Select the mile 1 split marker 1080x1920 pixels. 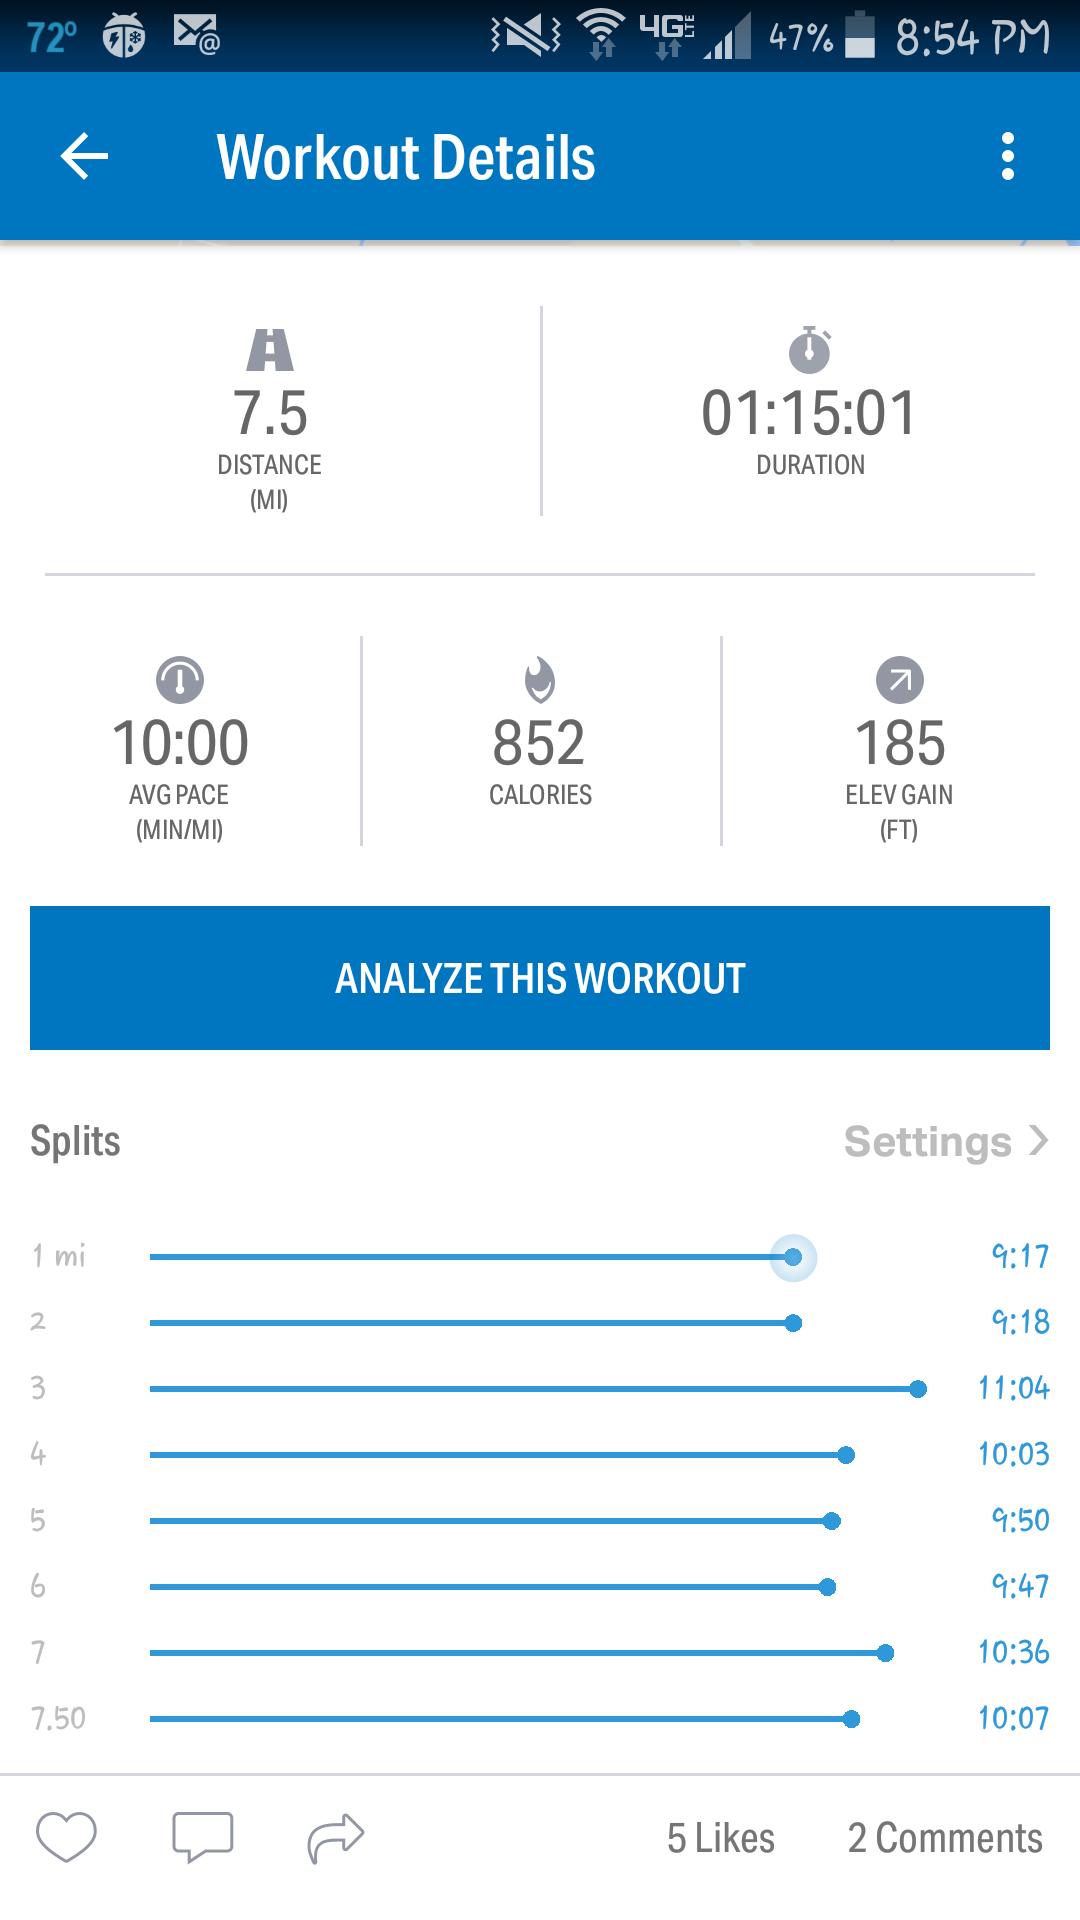(793, 1257)
